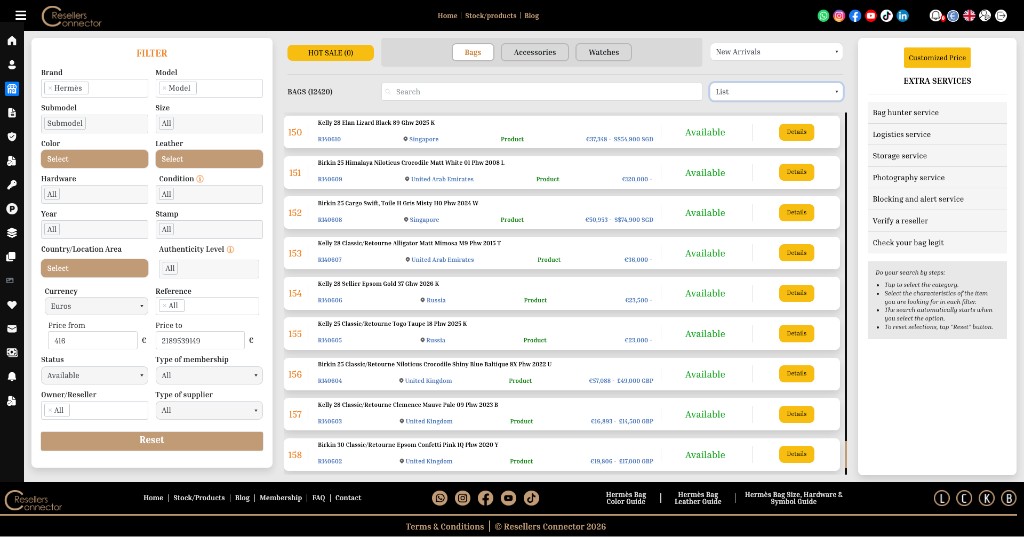
Task: Open the Status Available dropdown
Action: click(95, 375)
